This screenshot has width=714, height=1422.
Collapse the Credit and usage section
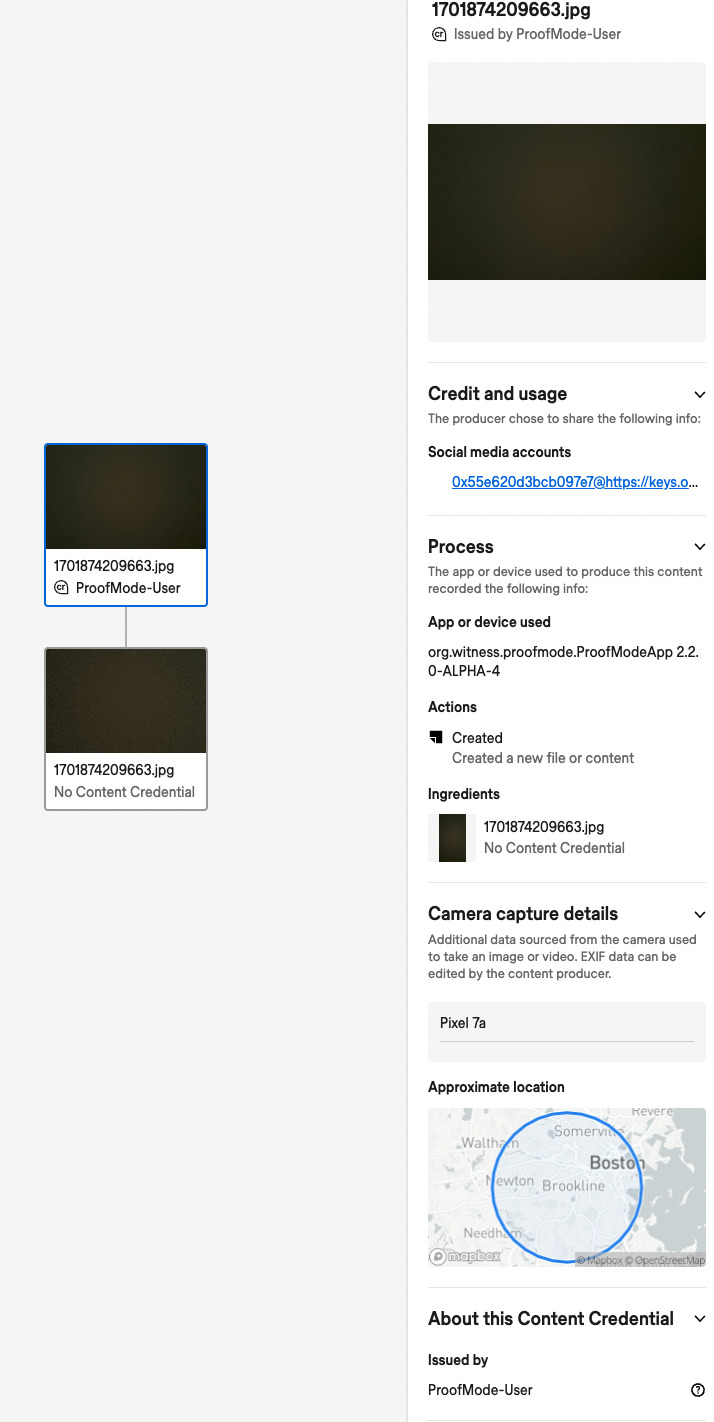(x=699, y=394)
